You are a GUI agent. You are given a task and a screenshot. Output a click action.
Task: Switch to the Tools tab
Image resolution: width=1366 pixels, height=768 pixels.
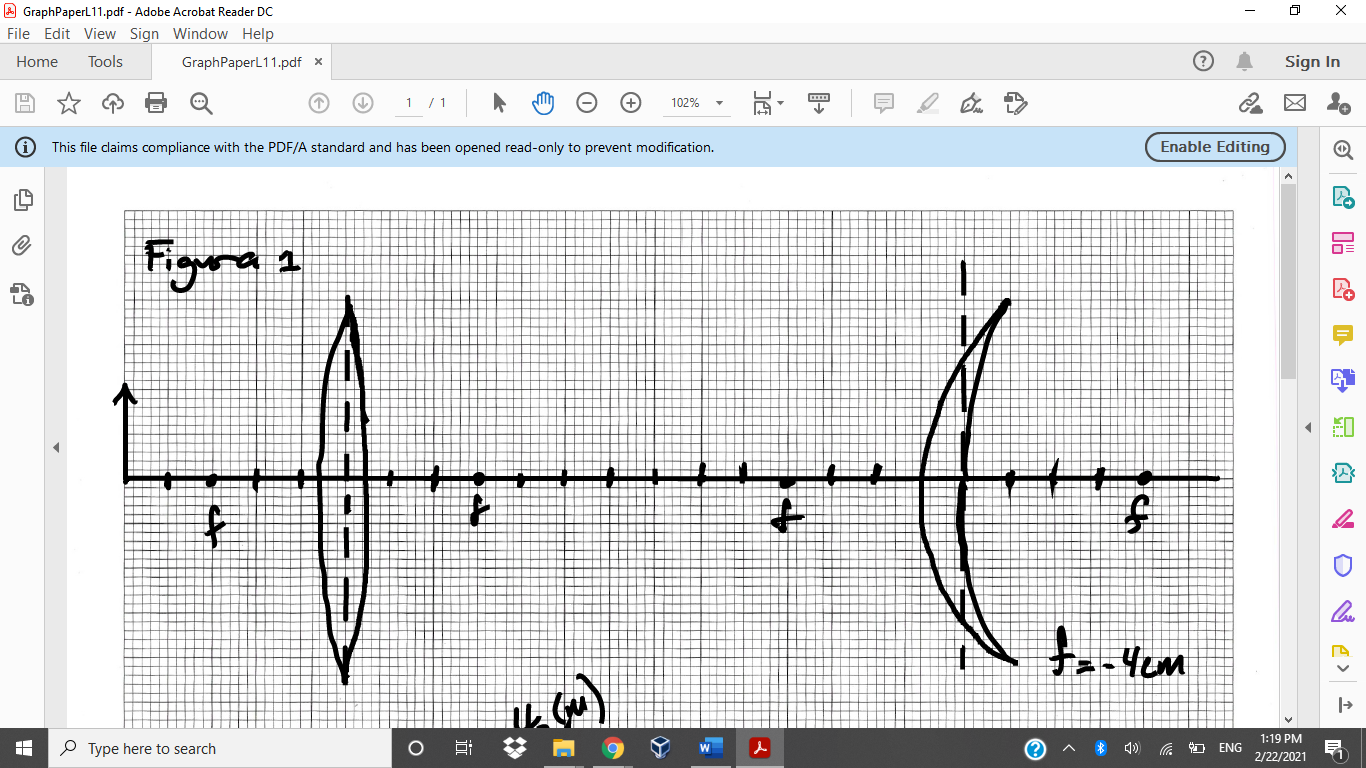pyautogui.click(x=105, y=61)
